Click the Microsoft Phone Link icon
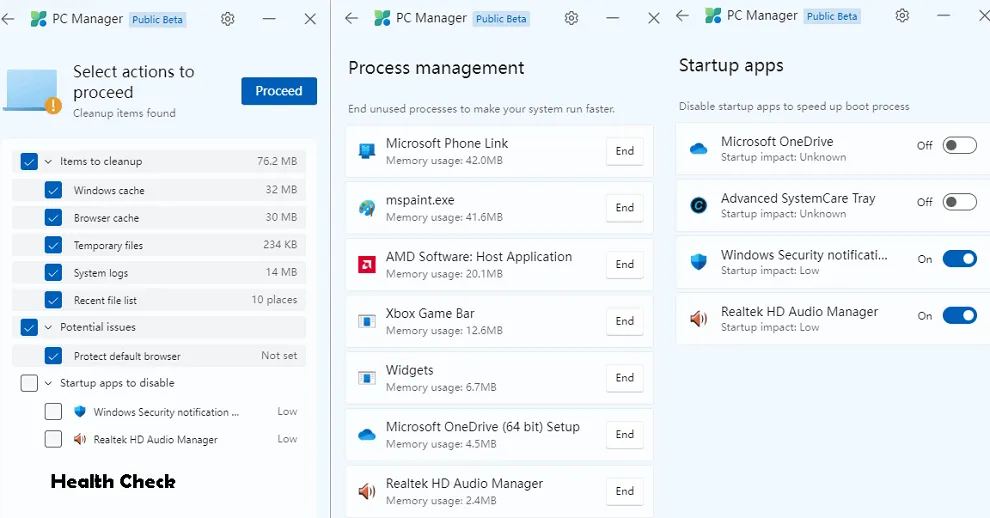990x518 pixels. click(x=367, y=151)
